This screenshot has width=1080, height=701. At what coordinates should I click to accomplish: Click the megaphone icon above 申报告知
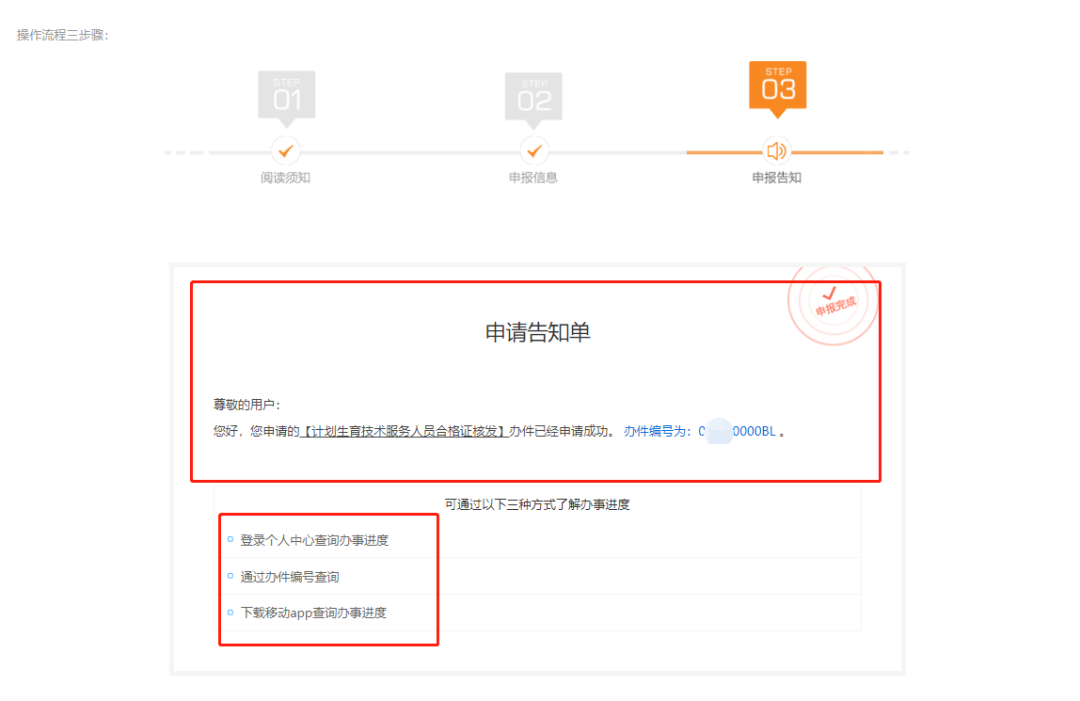[x=778, y=152]
